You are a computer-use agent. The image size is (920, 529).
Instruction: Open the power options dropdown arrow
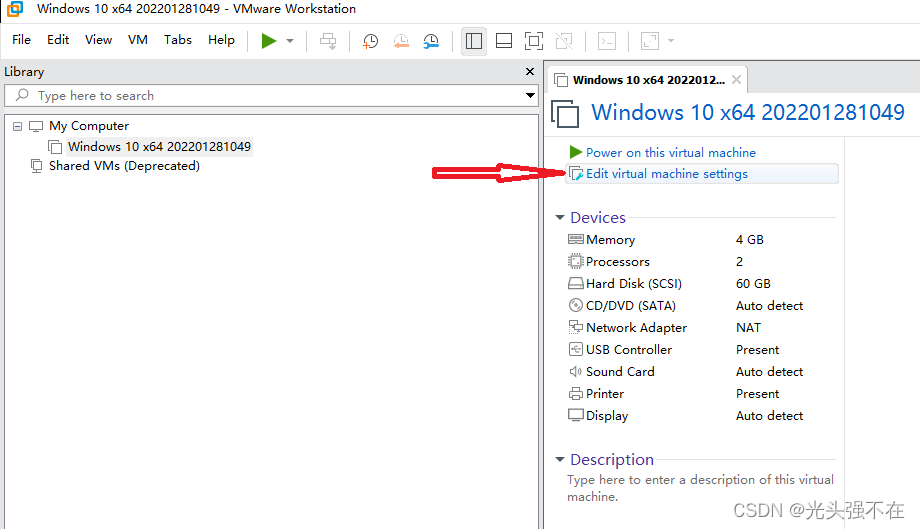pos(290,41)
